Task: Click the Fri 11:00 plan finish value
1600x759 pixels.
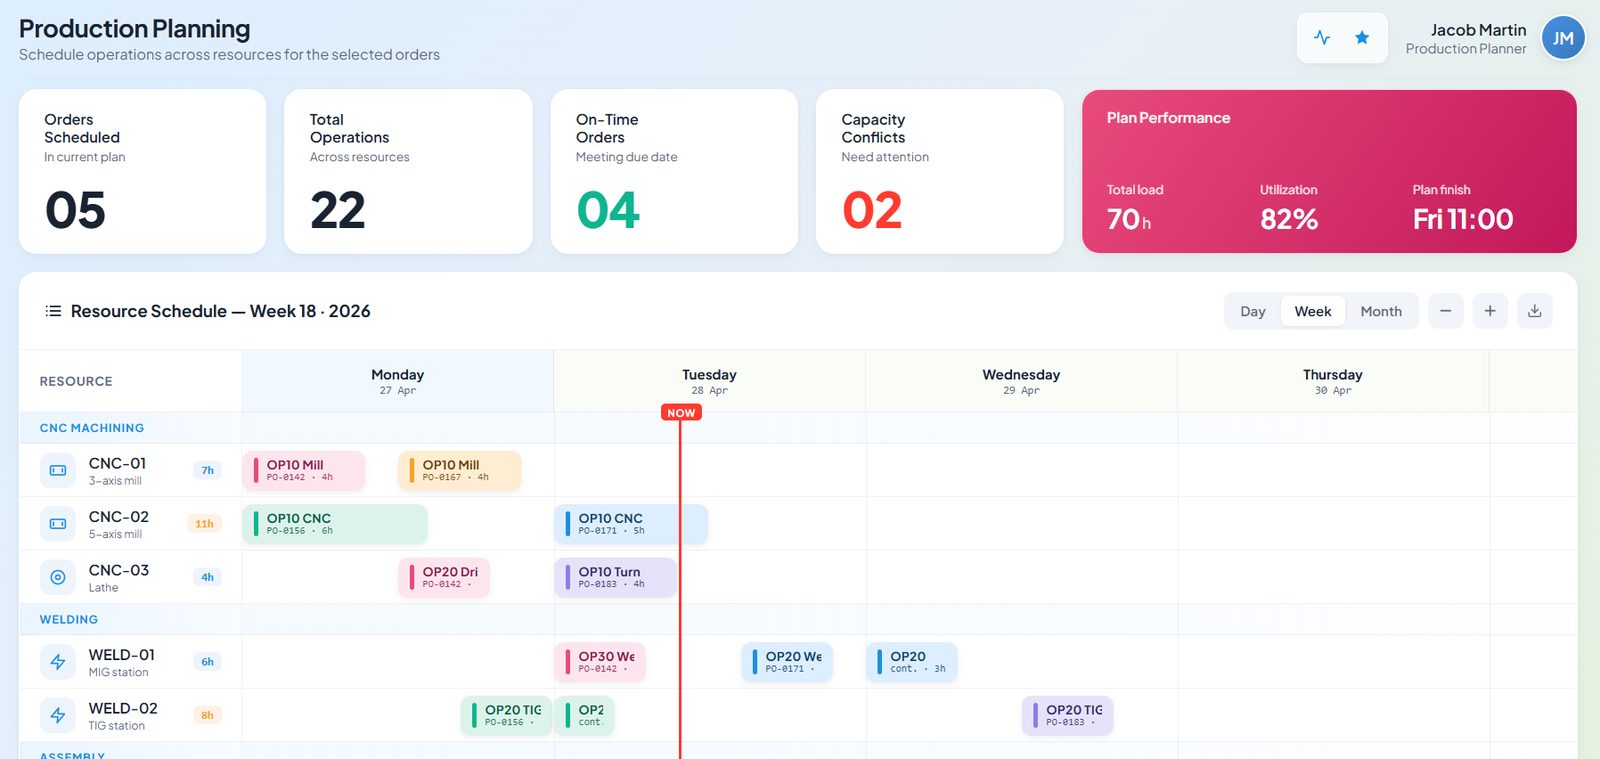Action: click(x=1463, y=219)
